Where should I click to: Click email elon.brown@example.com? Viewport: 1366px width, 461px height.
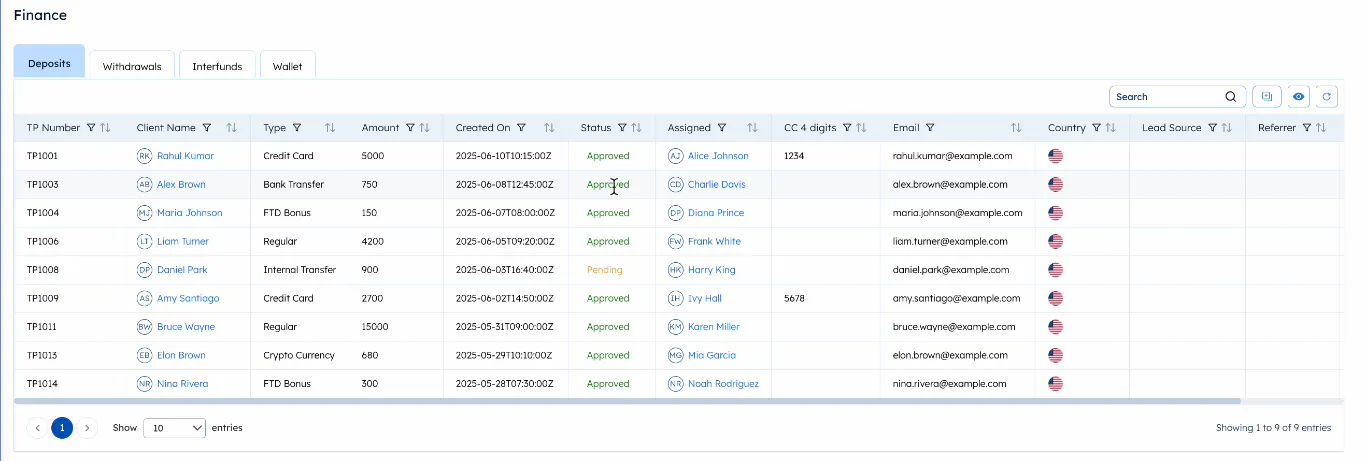tap(951, 355)
